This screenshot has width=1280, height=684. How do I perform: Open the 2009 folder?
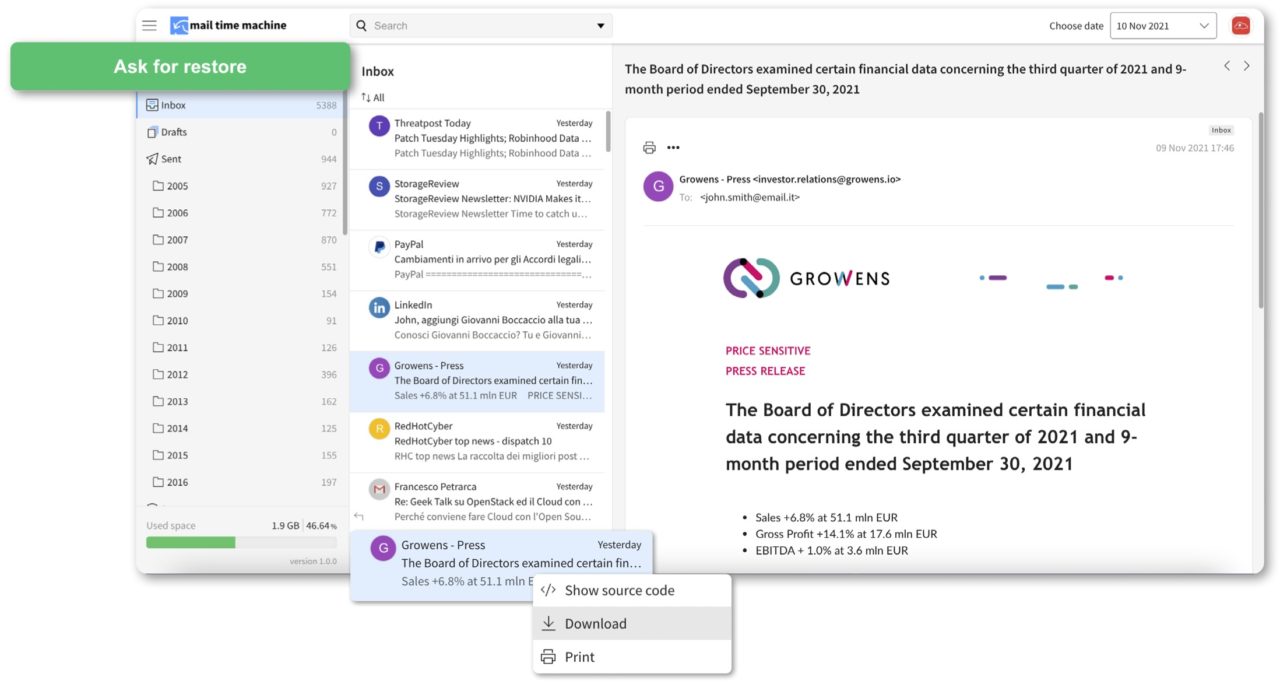(x=240, y=294)
